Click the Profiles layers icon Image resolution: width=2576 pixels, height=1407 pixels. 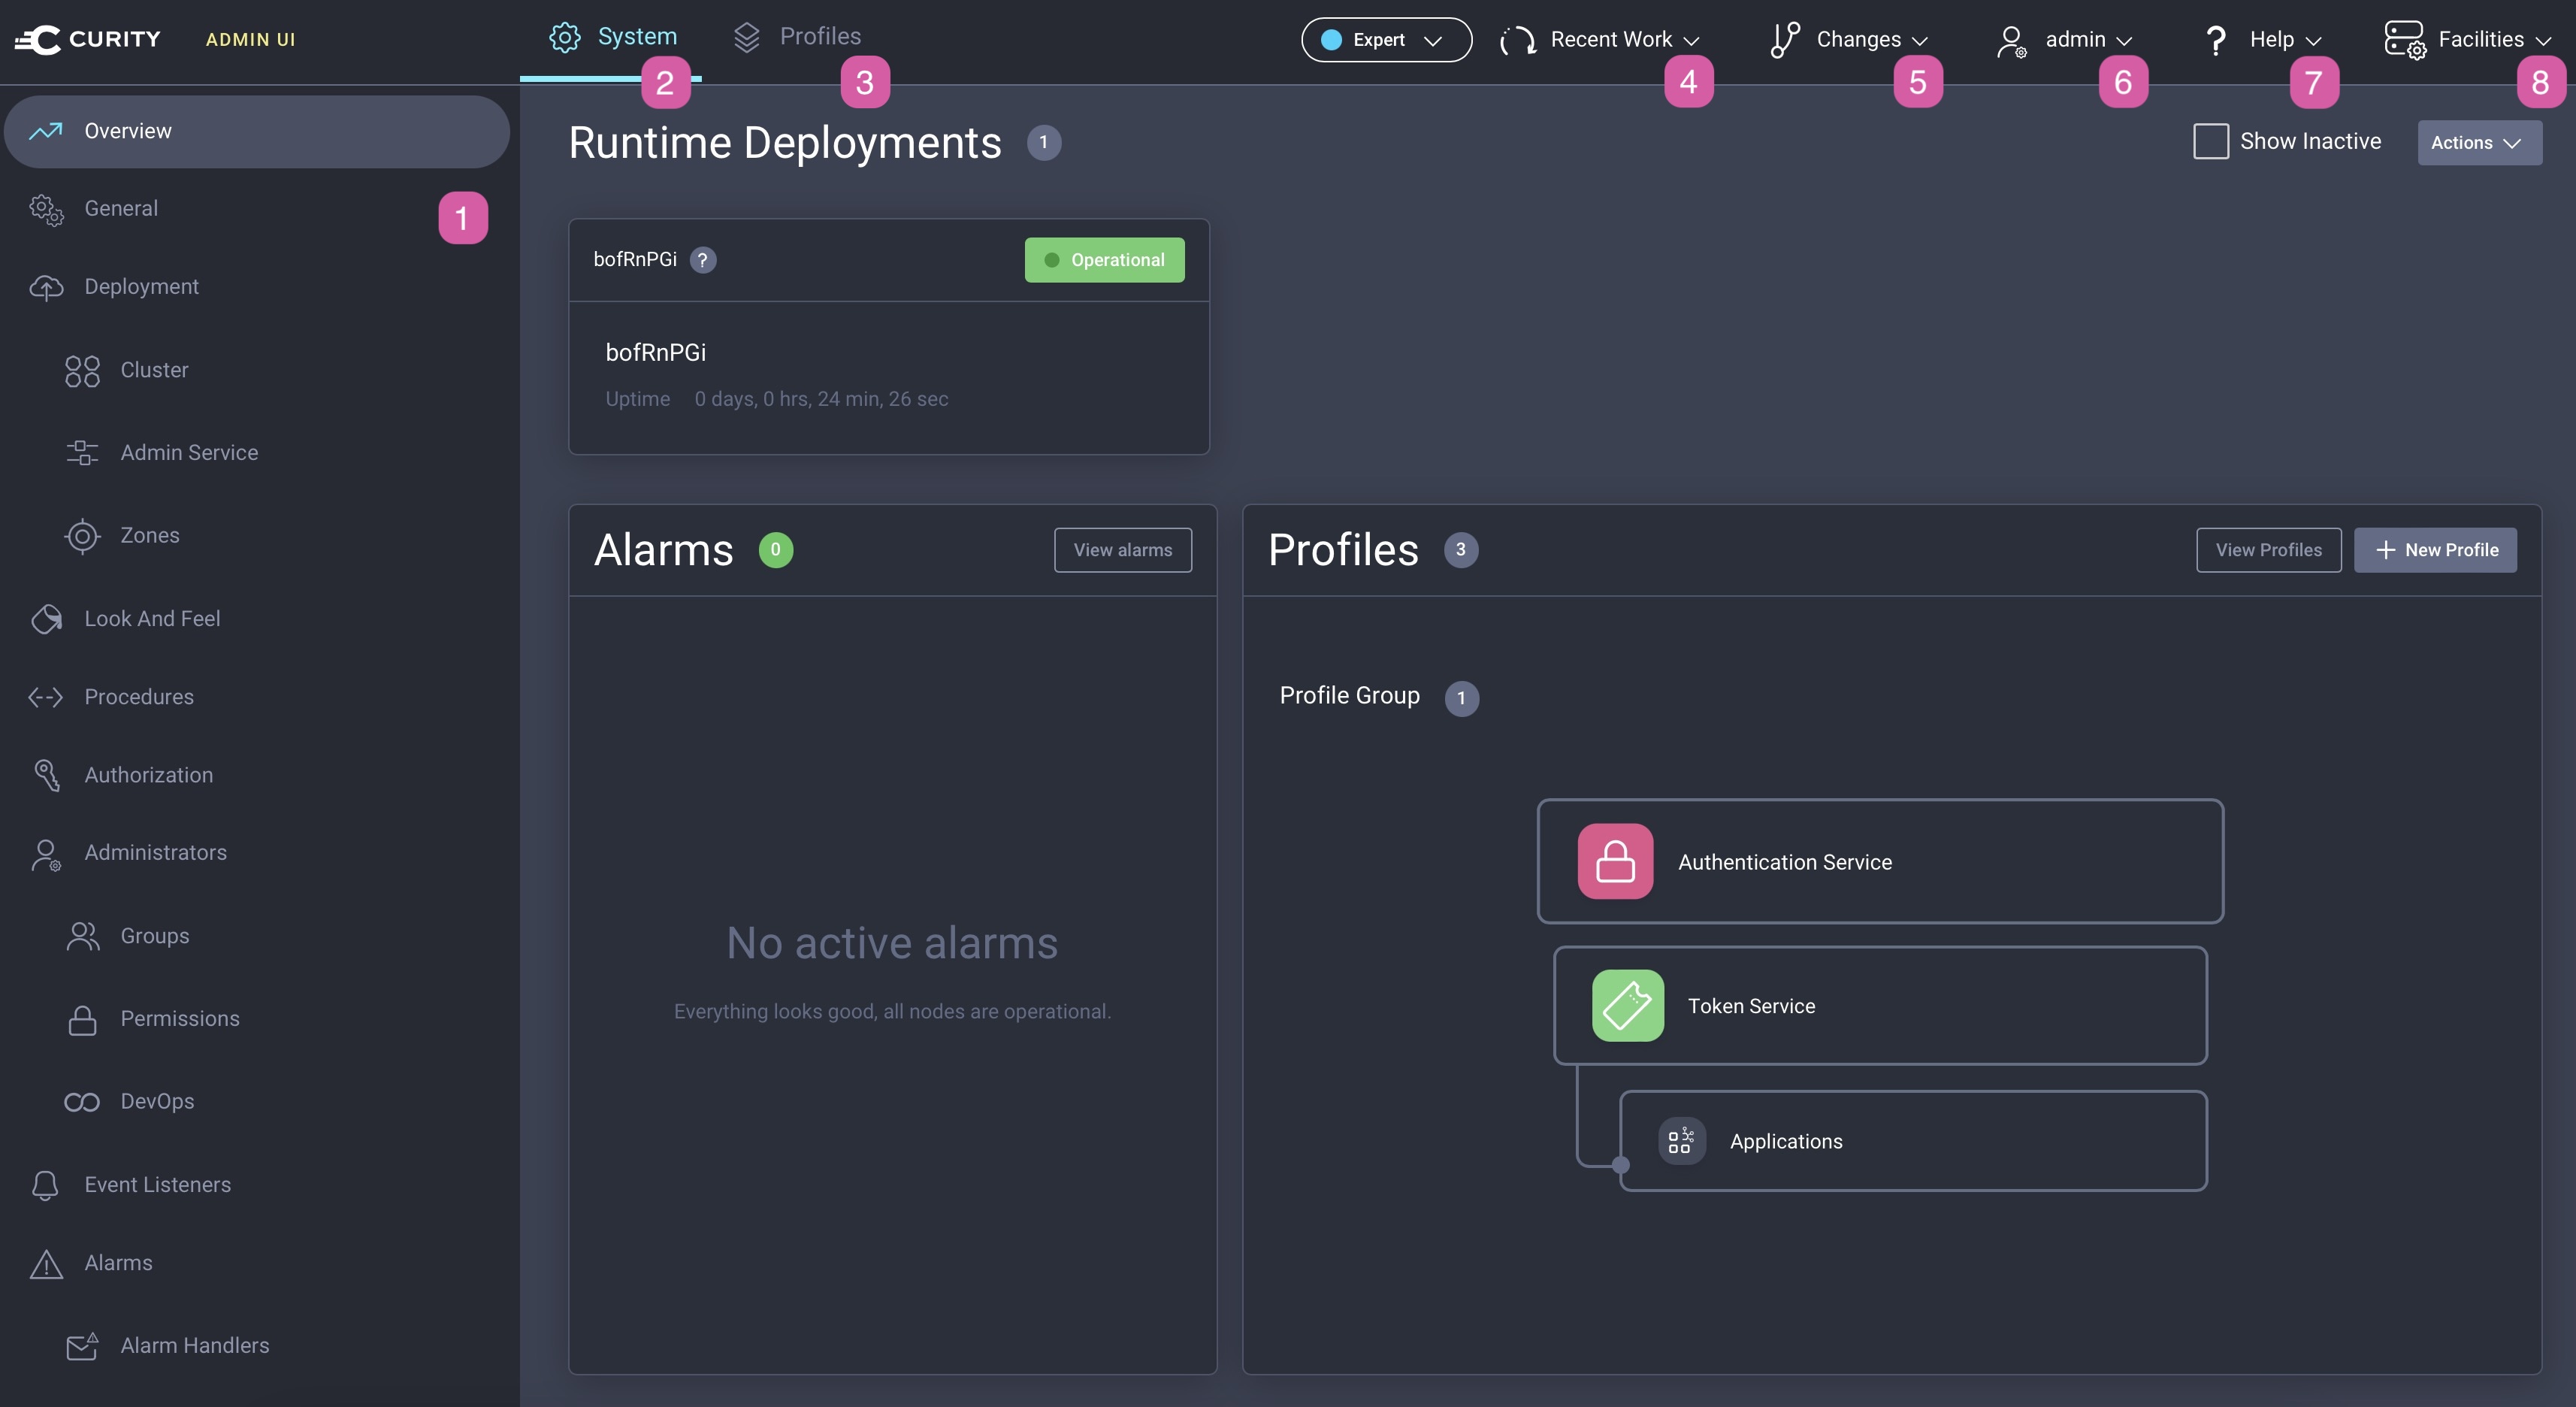(x=747, y=37)
